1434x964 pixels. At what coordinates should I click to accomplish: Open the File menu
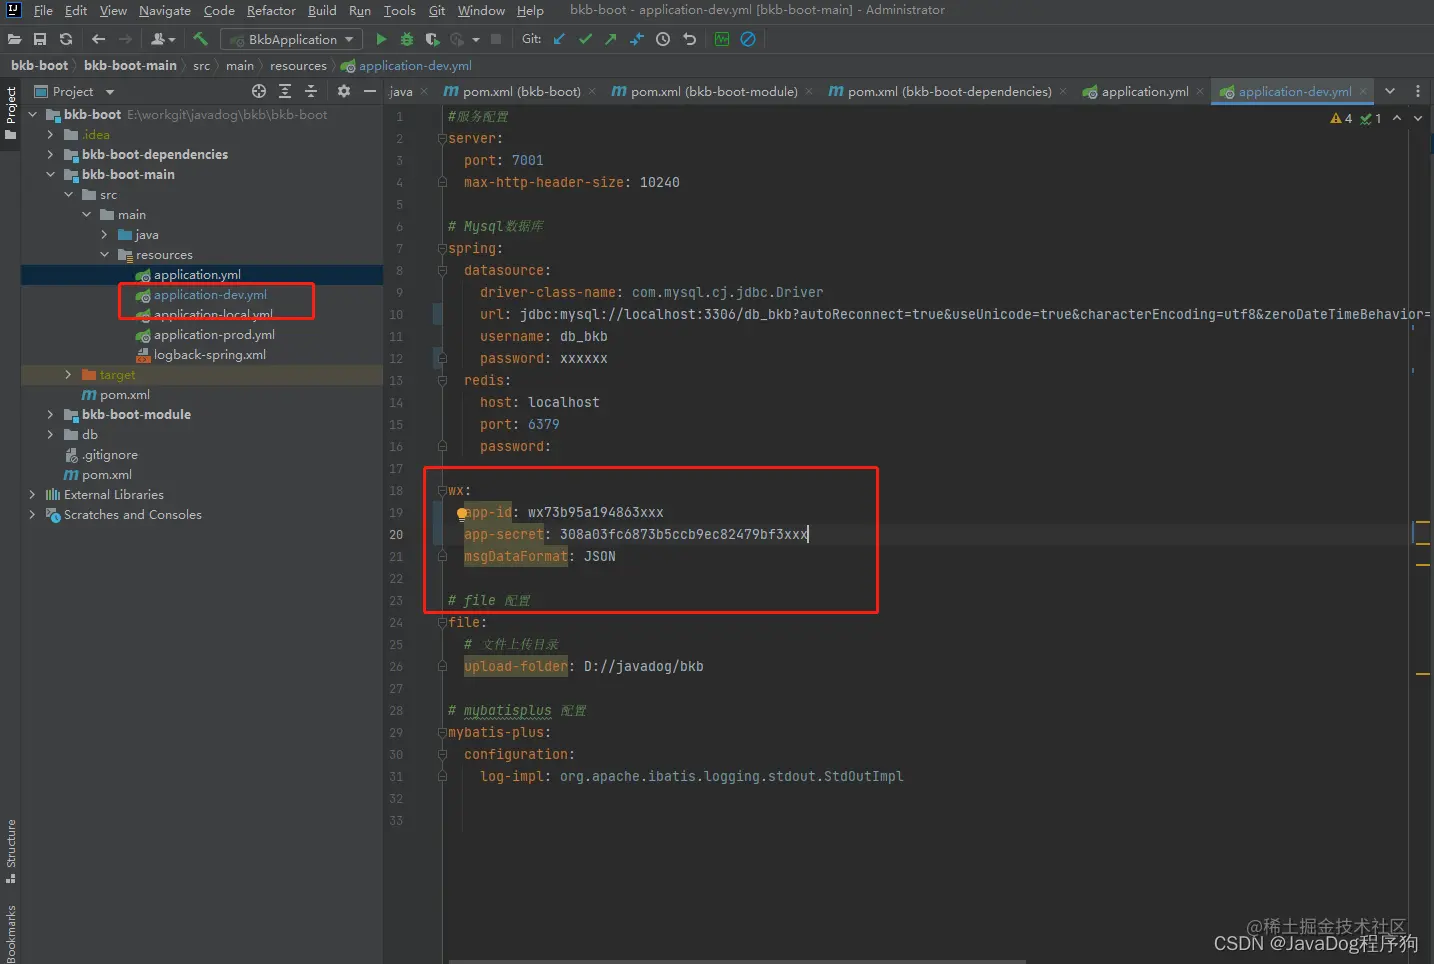(x=43, y=10)
